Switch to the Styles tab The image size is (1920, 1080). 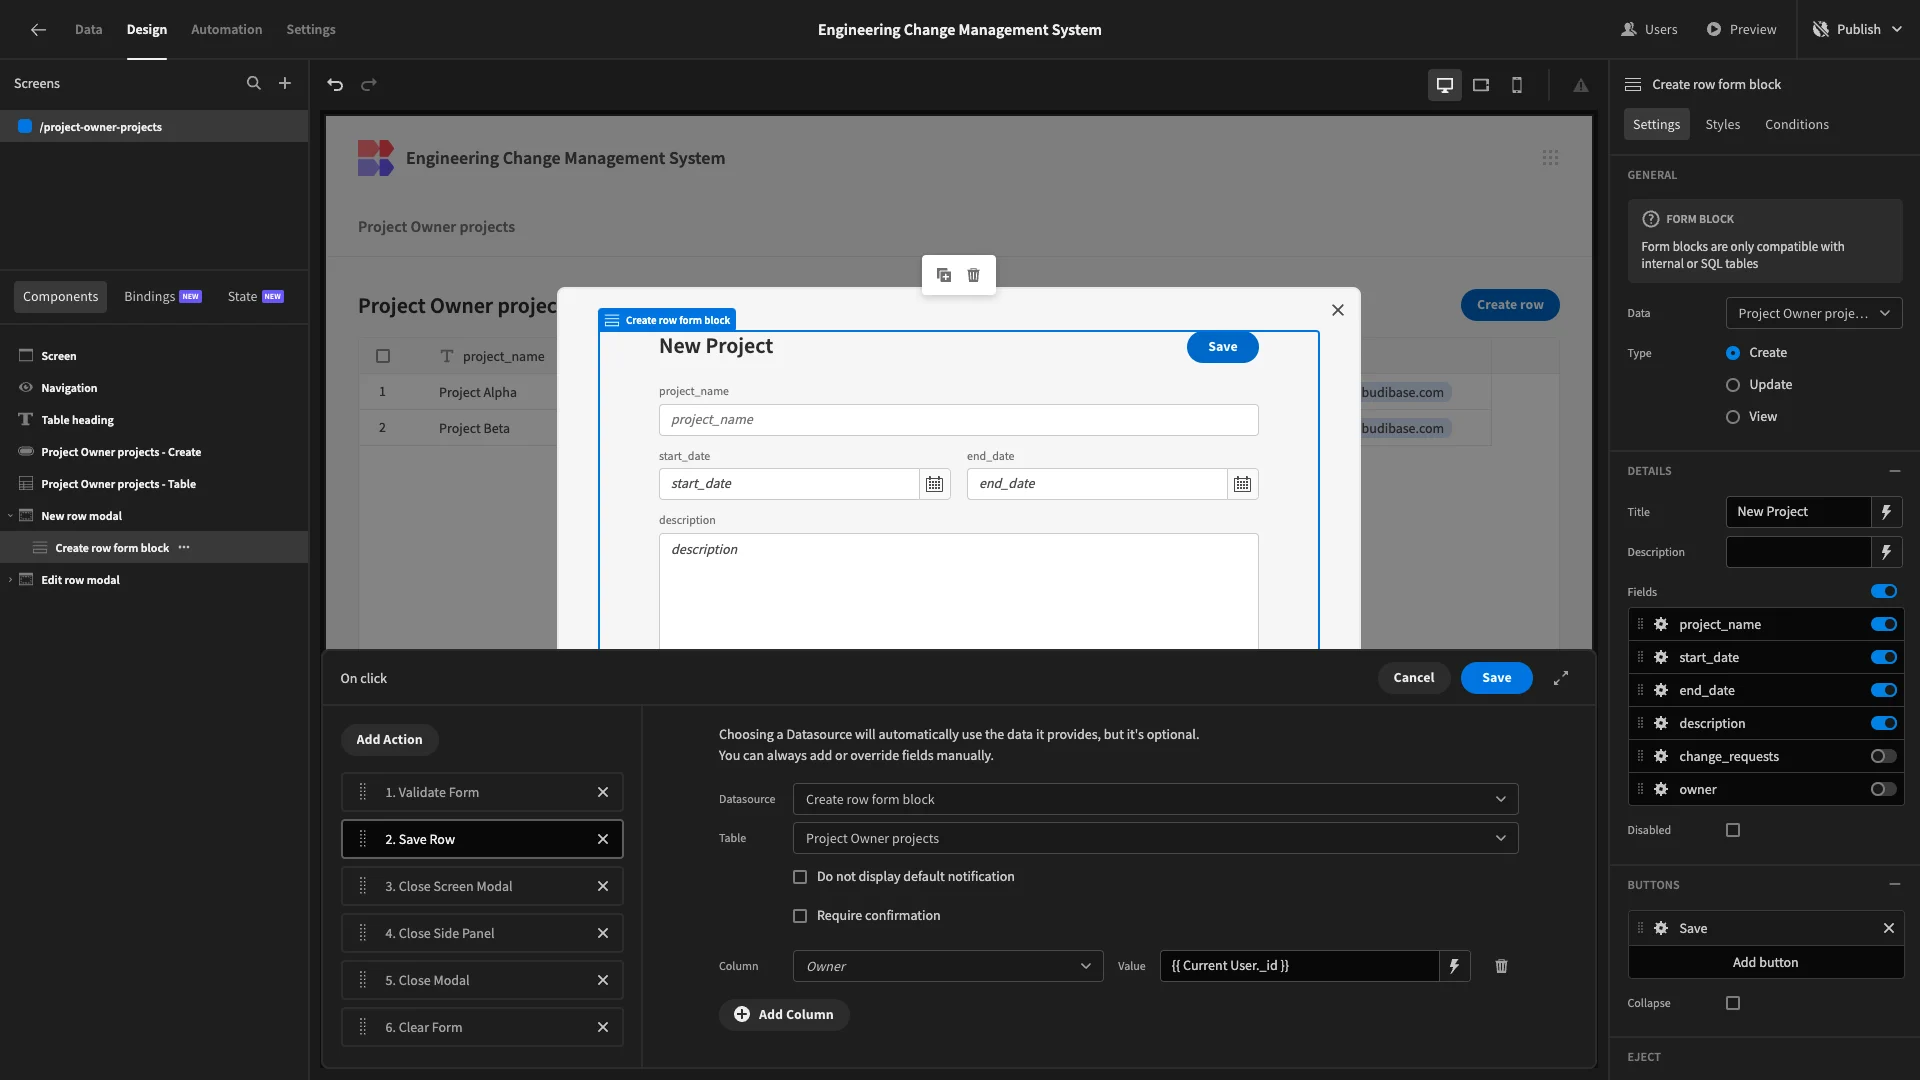1722,124
